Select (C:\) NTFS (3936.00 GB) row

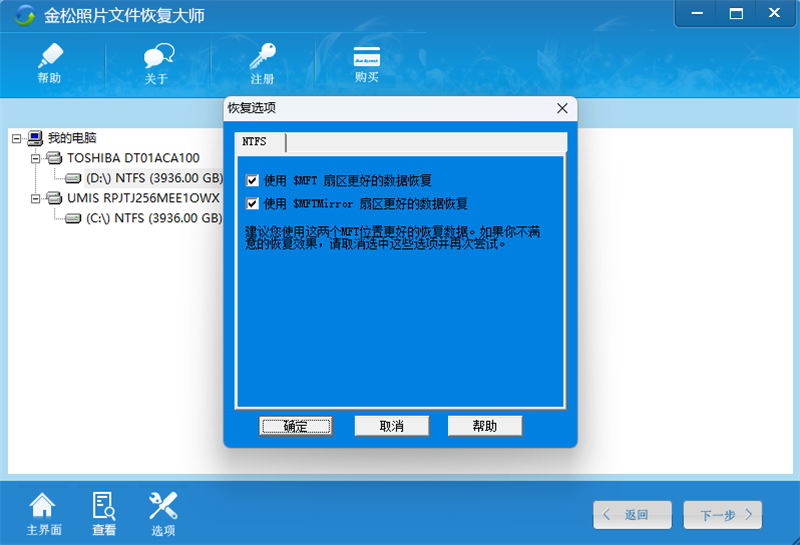(154, 218)
